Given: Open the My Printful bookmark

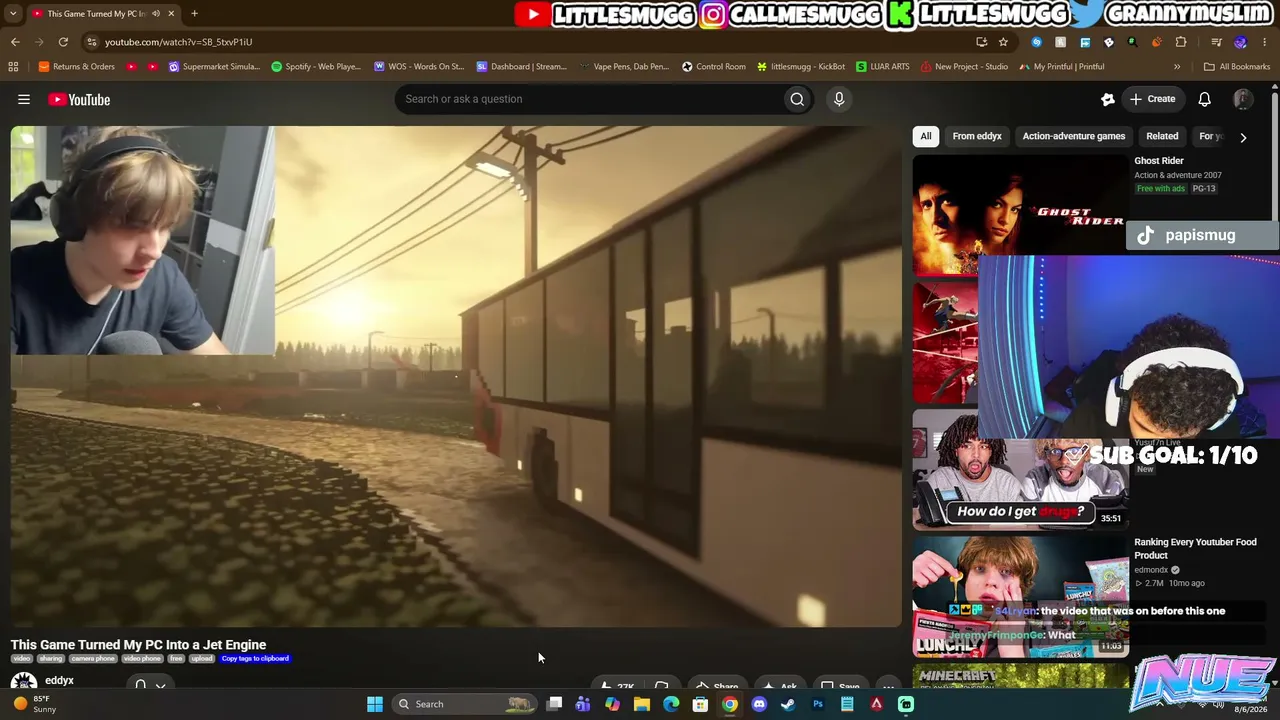Looking at the screenshot, I should click(1062, 67).
